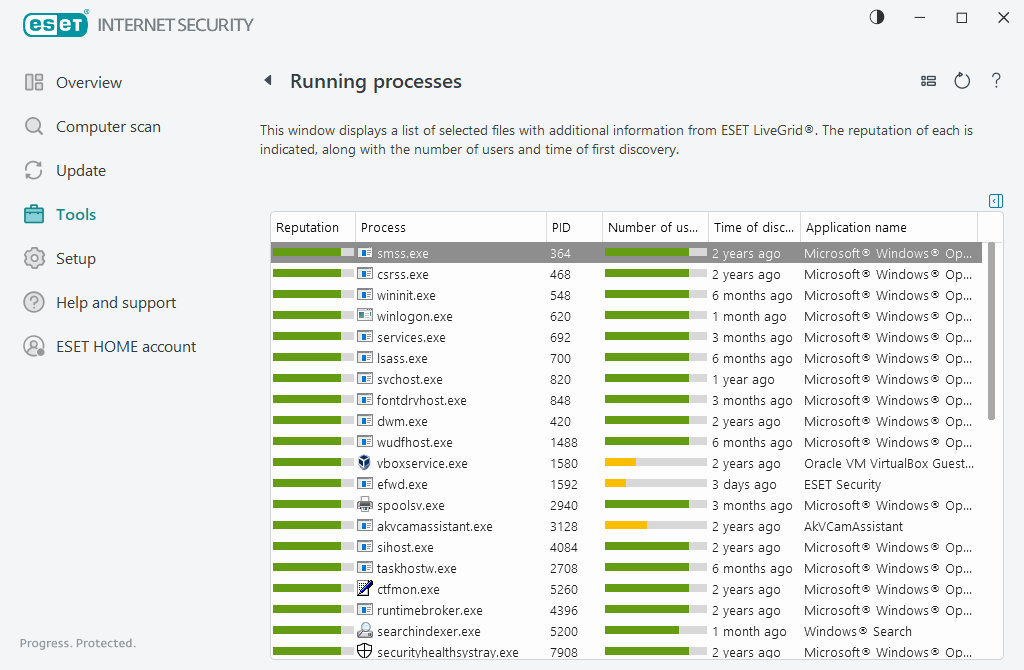
Task: Open the Setup section
Action: tap(76, 259)
